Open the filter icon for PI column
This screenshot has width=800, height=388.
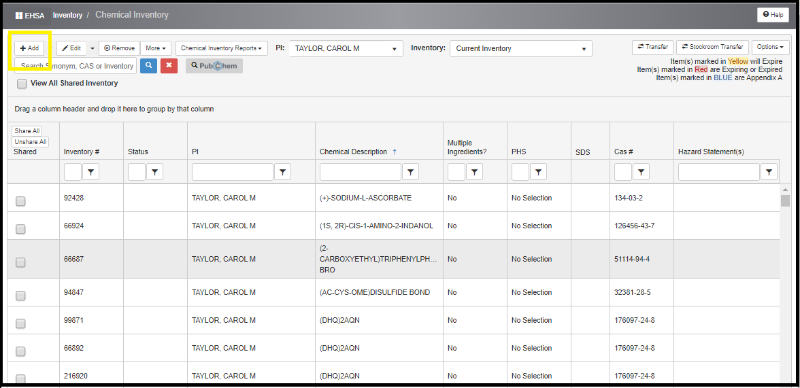click(283, 173)
